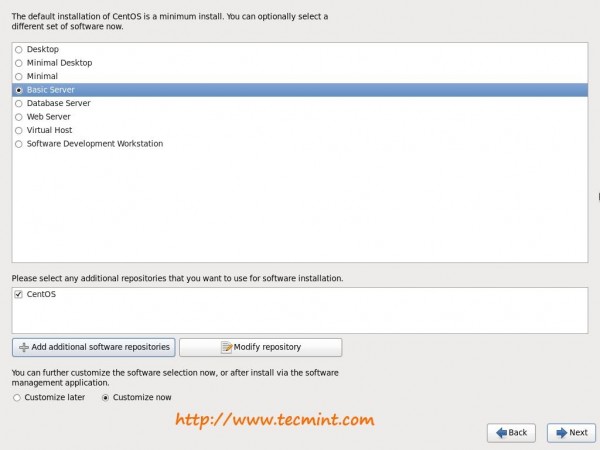Select the Desktop radio button
The image size is (600, 450).
click(x=19, y=49)
